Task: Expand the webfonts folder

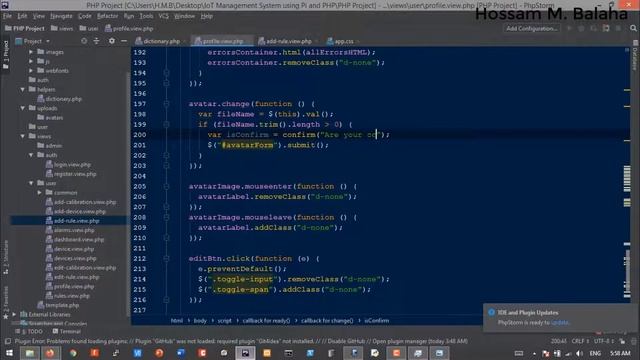Action: (x=31, y=71)
